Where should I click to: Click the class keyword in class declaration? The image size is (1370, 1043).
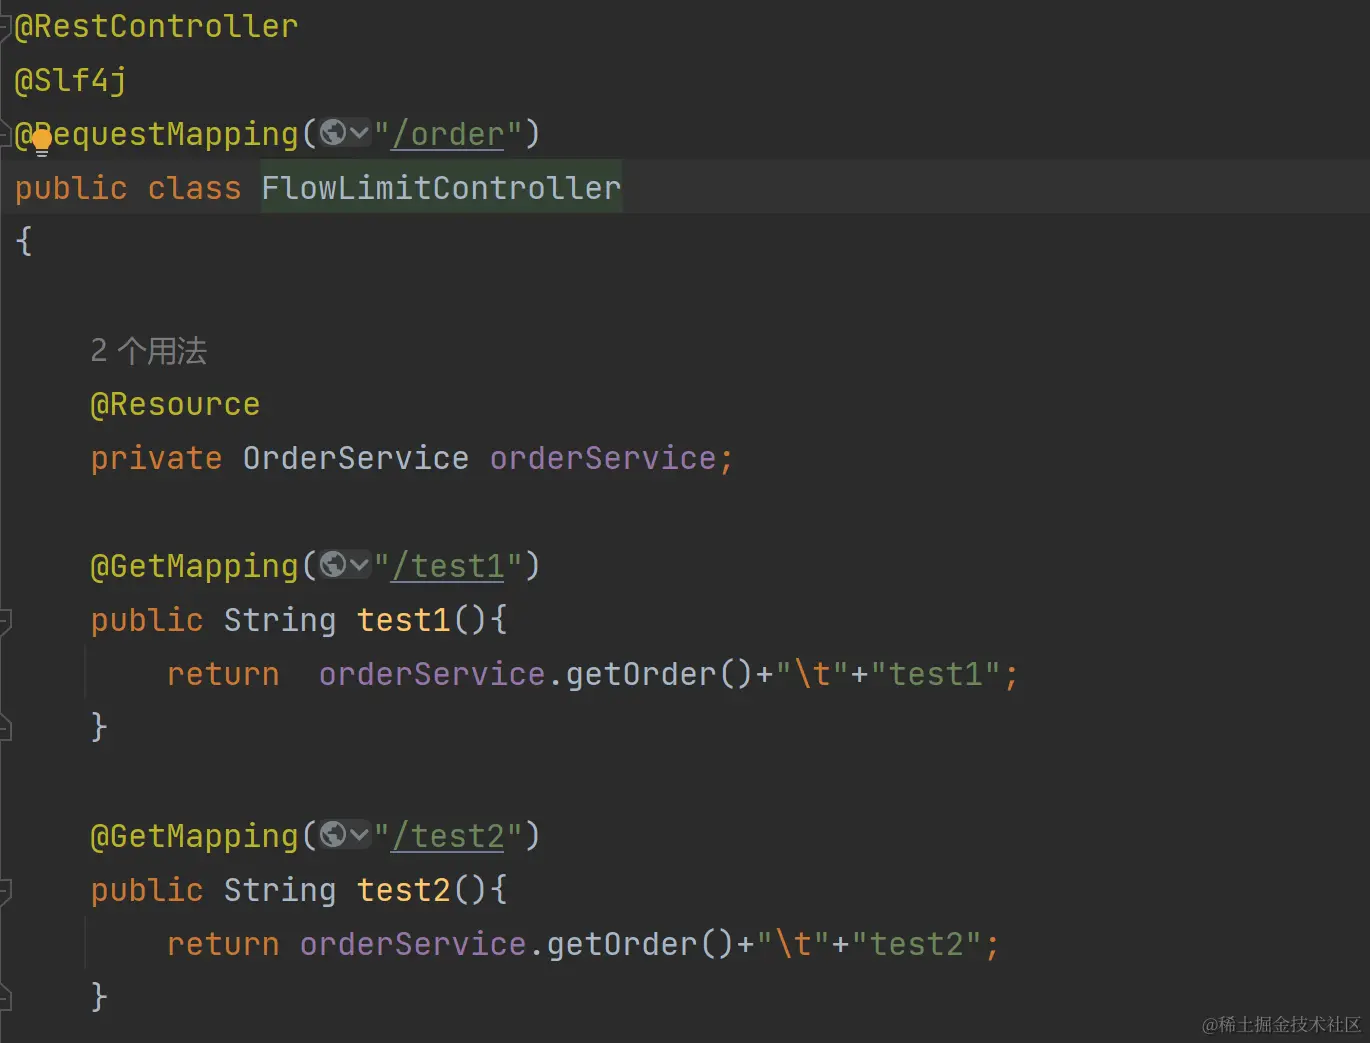click(194, 188)
